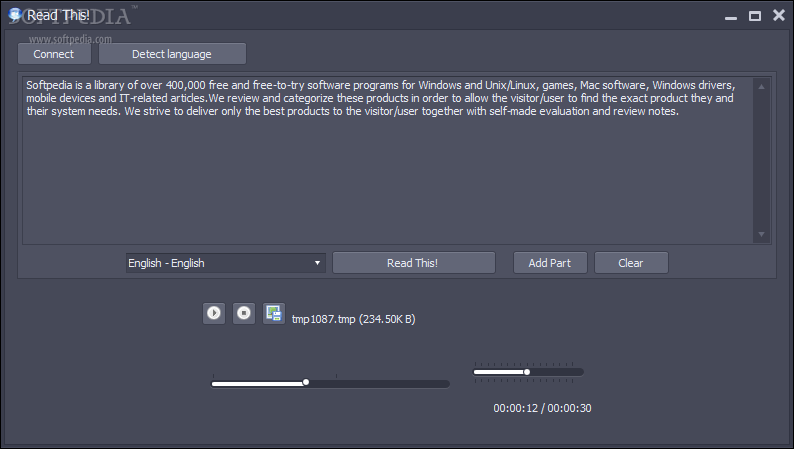The image size is (794, 449).
Task: Open the English - English language dropdown
Action: tap(226, 263)
